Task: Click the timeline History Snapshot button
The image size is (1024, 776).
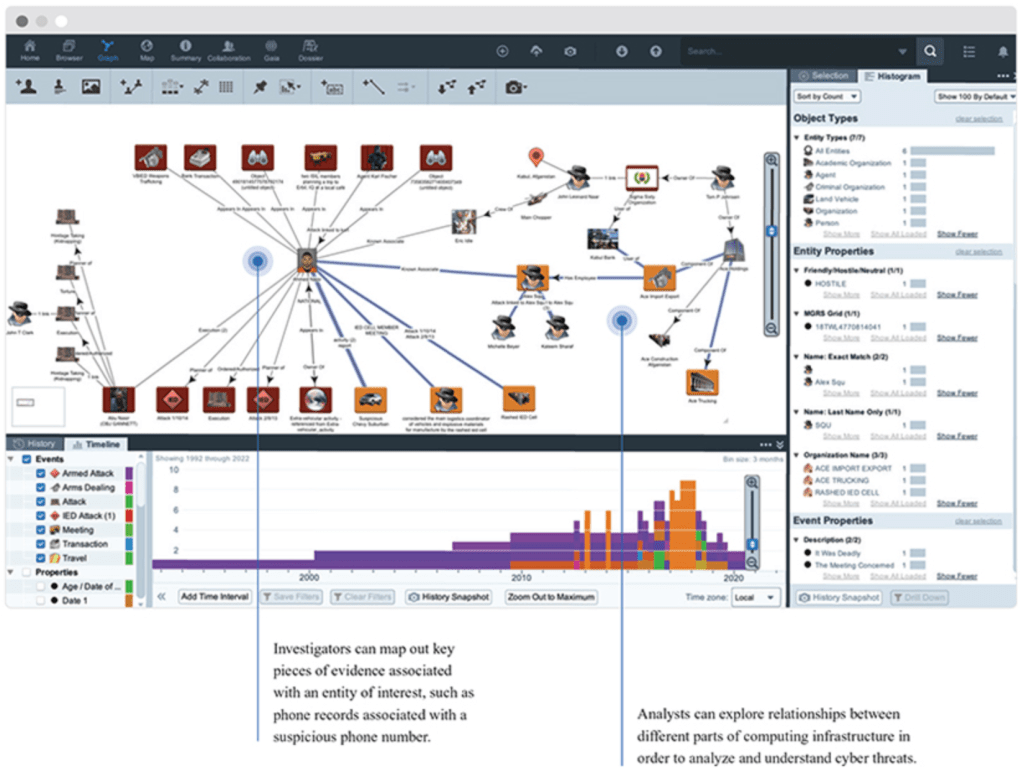Action: 449,597
